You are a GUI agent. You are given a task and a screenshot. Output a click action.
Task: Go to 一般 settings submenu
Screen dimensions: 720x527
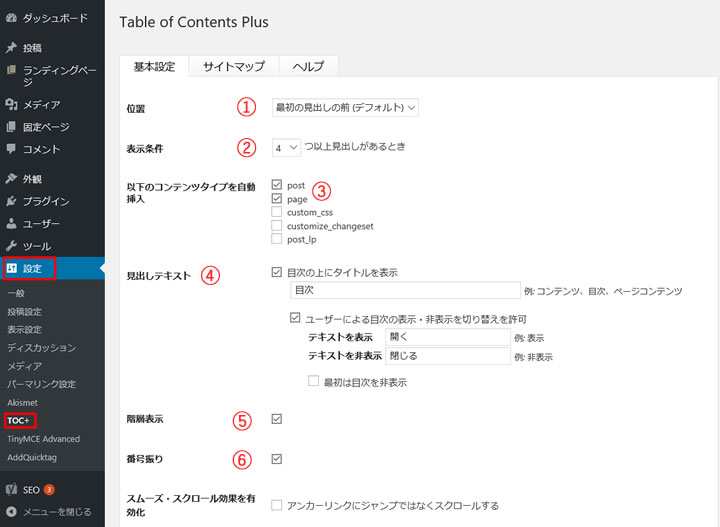pos(16,293)
